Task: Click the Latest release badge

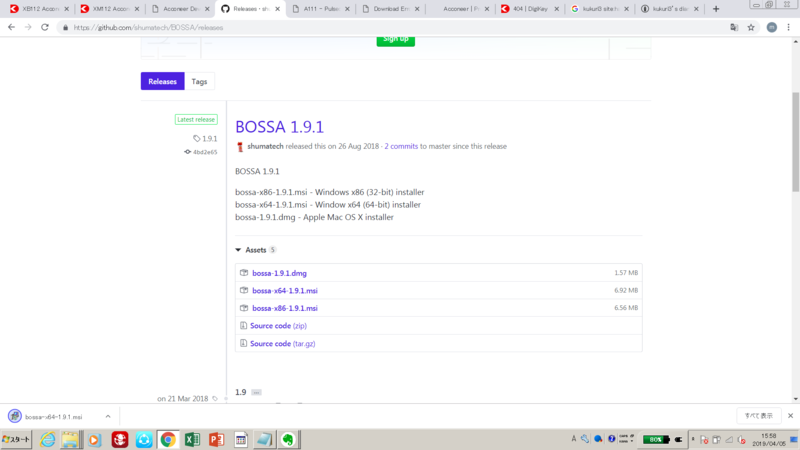Action: [196, 119]
